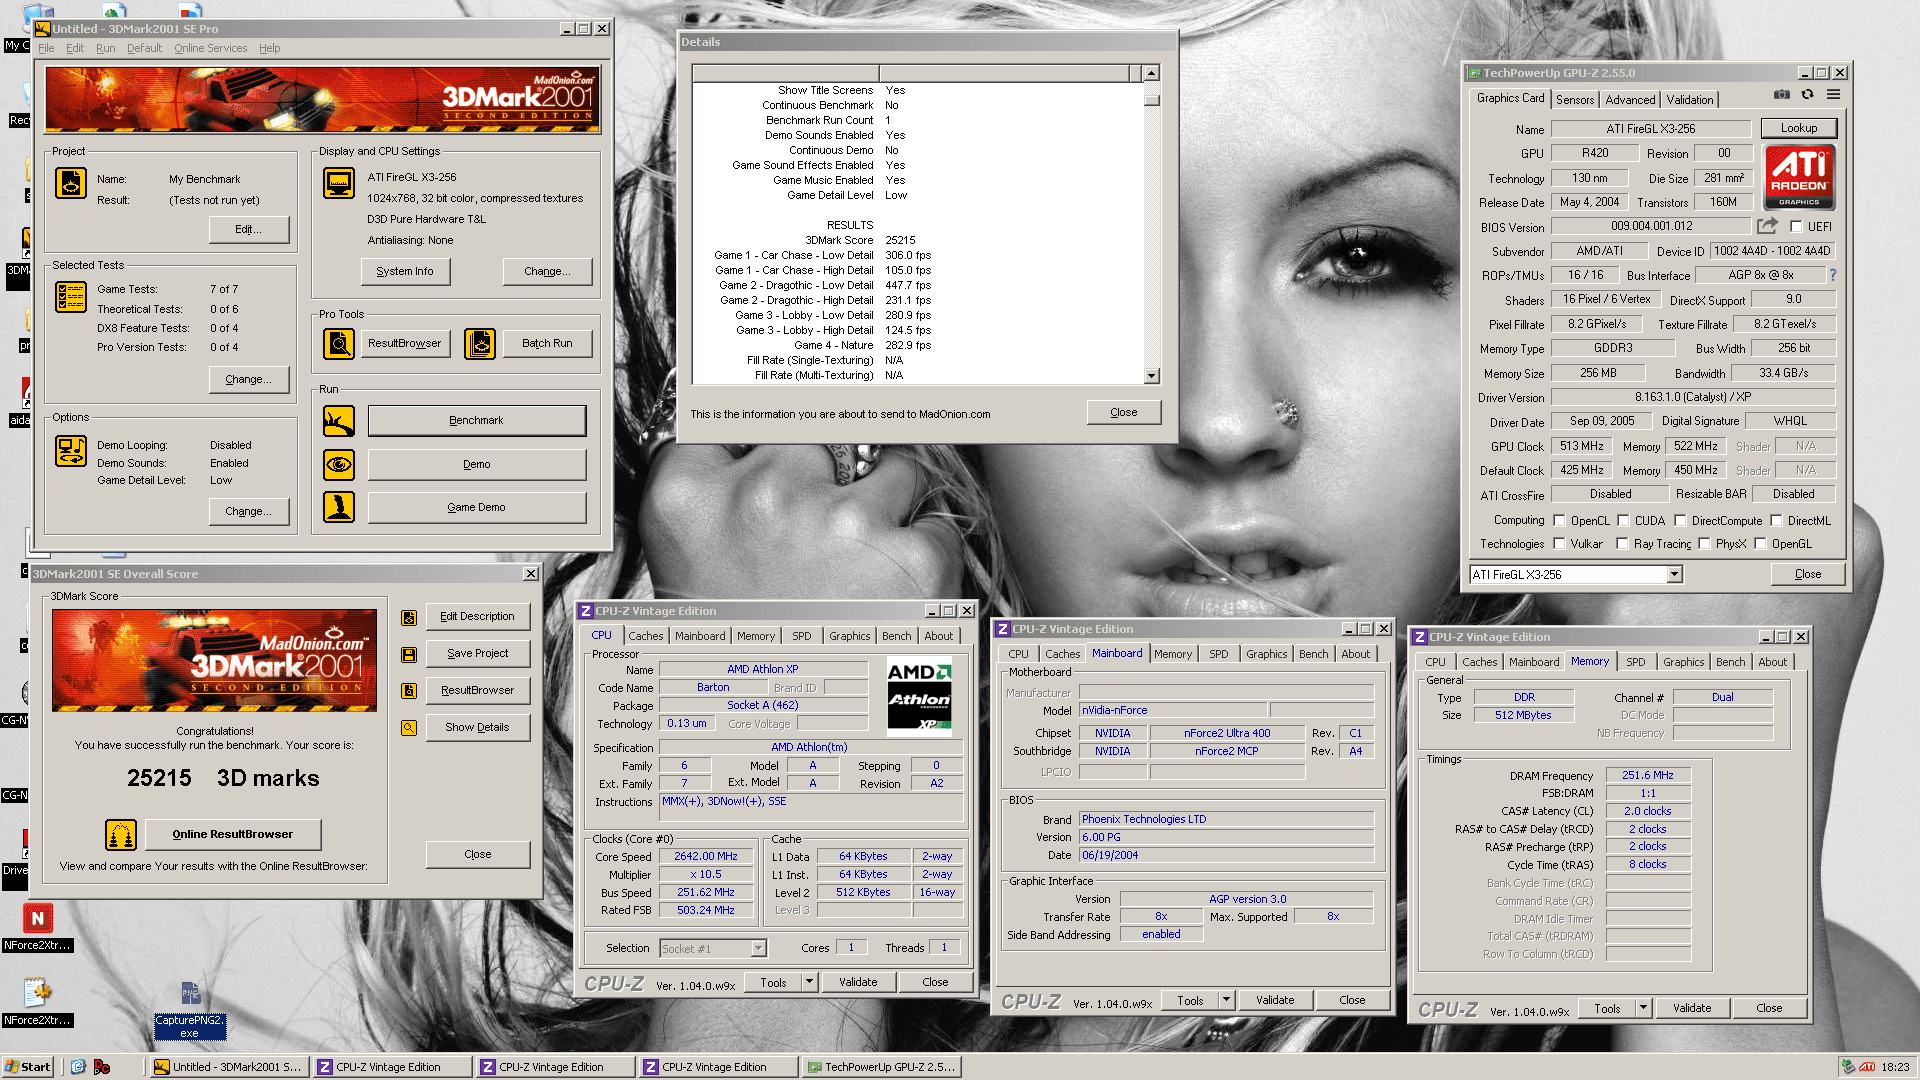Image resolution: width=1920 pixels, height=1080 pixels.
Task: Click the Selected Tests checklist icon
Action: coord(71,297)
